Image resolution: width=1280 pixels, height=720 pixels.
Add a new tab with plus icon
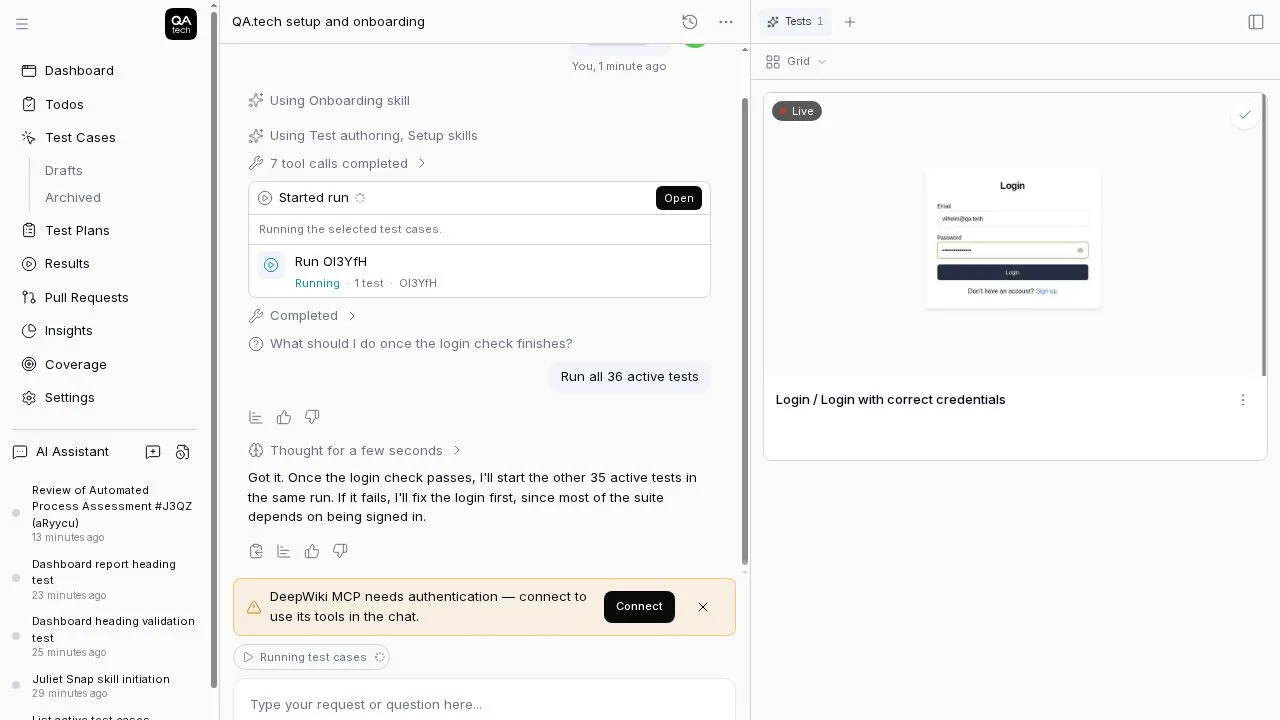(x=850, y=22)
